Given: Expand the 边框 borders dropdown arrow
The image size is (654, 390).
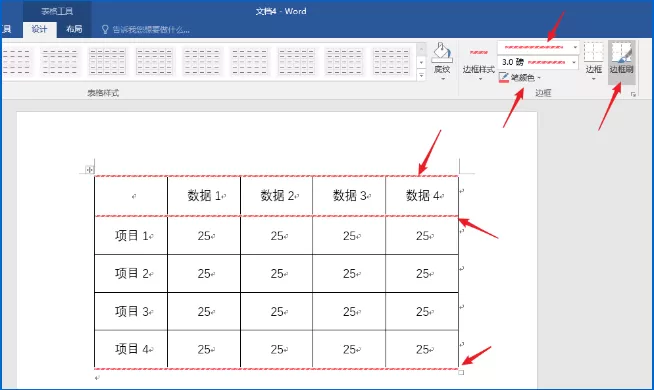Looking at the screenshot, I should coord(594,79).
